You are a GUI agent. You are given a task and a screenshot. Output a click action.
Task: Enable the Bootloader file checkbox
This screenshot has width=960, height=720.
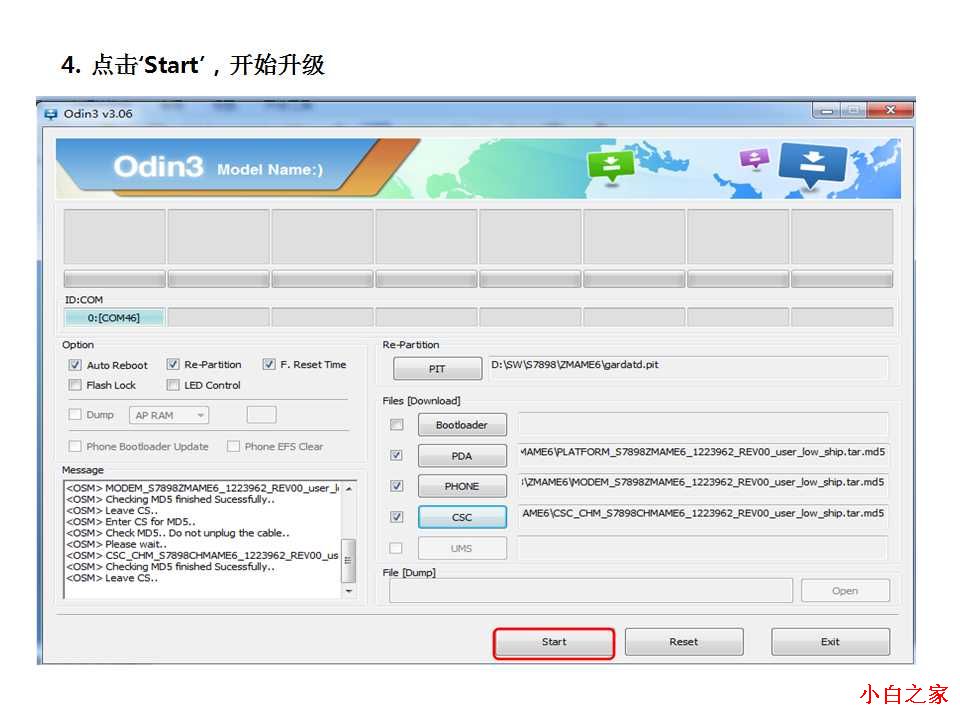coord(397,424)
